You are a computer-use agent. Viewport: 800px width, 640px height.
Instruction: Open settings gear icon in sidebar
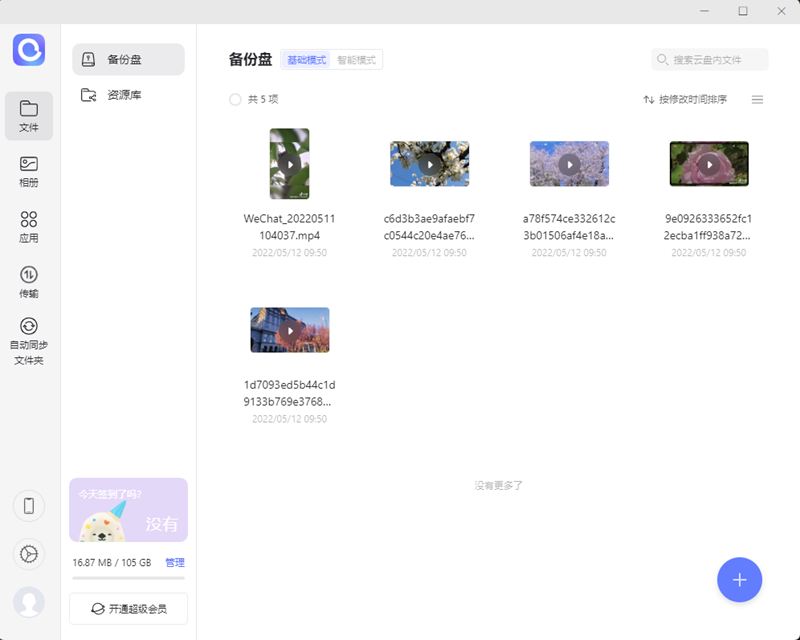point(29,554)
